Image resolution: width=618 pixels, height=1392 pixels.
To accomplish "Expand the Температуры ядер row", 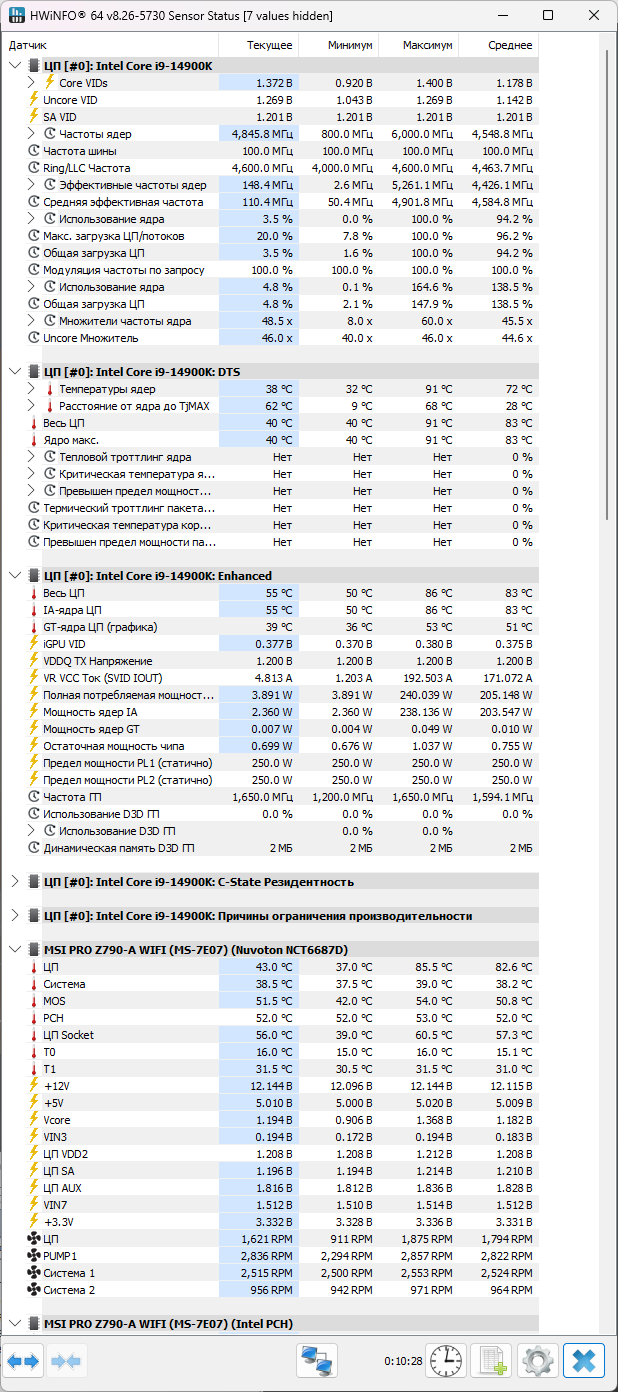I will [32, 389].
